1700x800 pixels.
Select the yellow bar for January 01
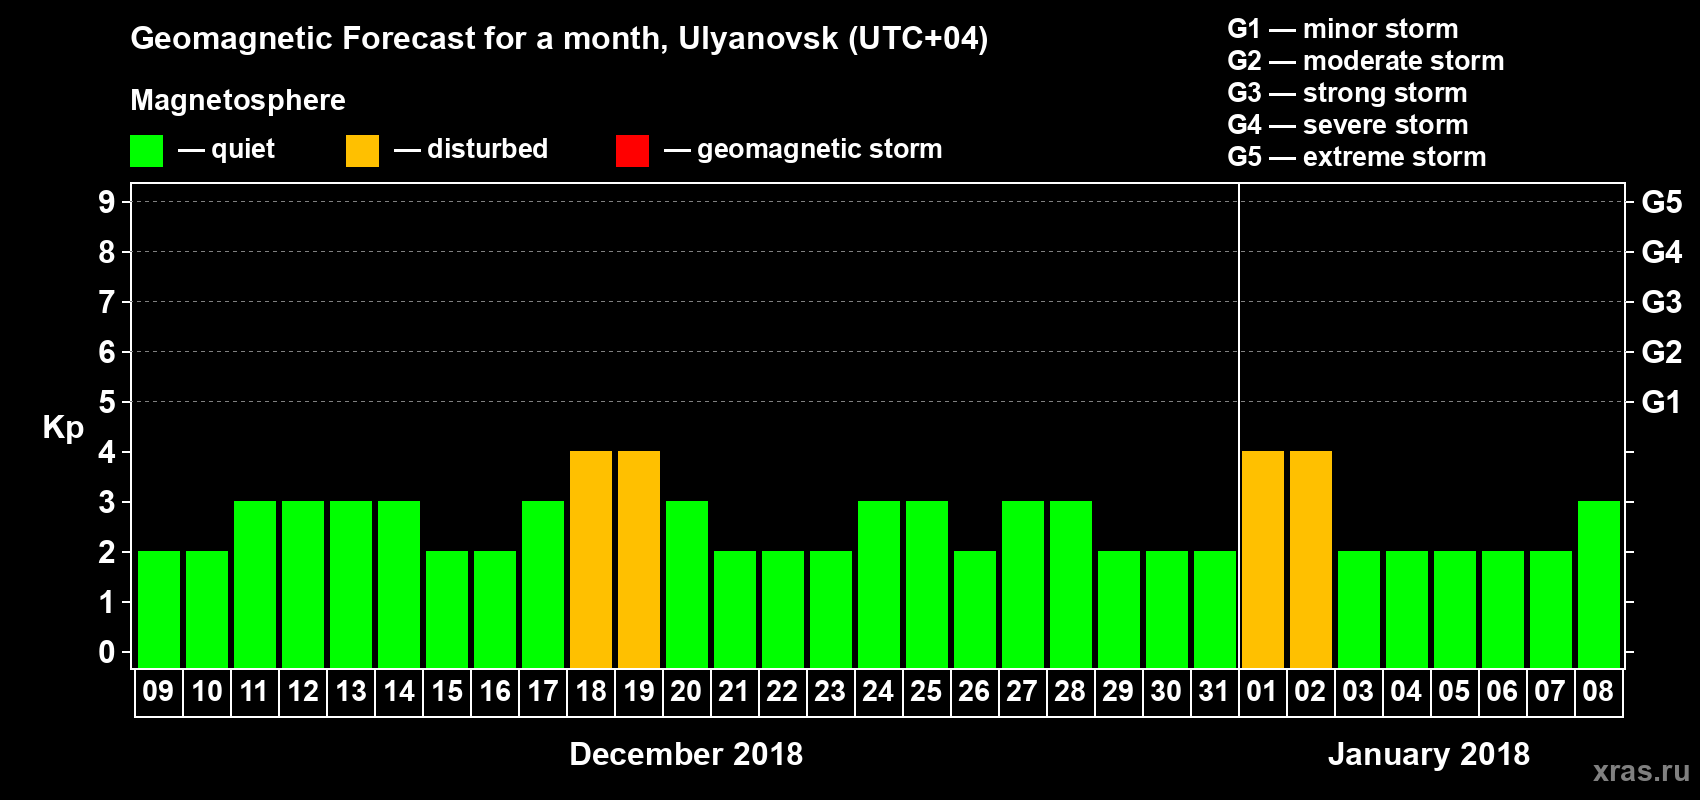click(1263, 559)
